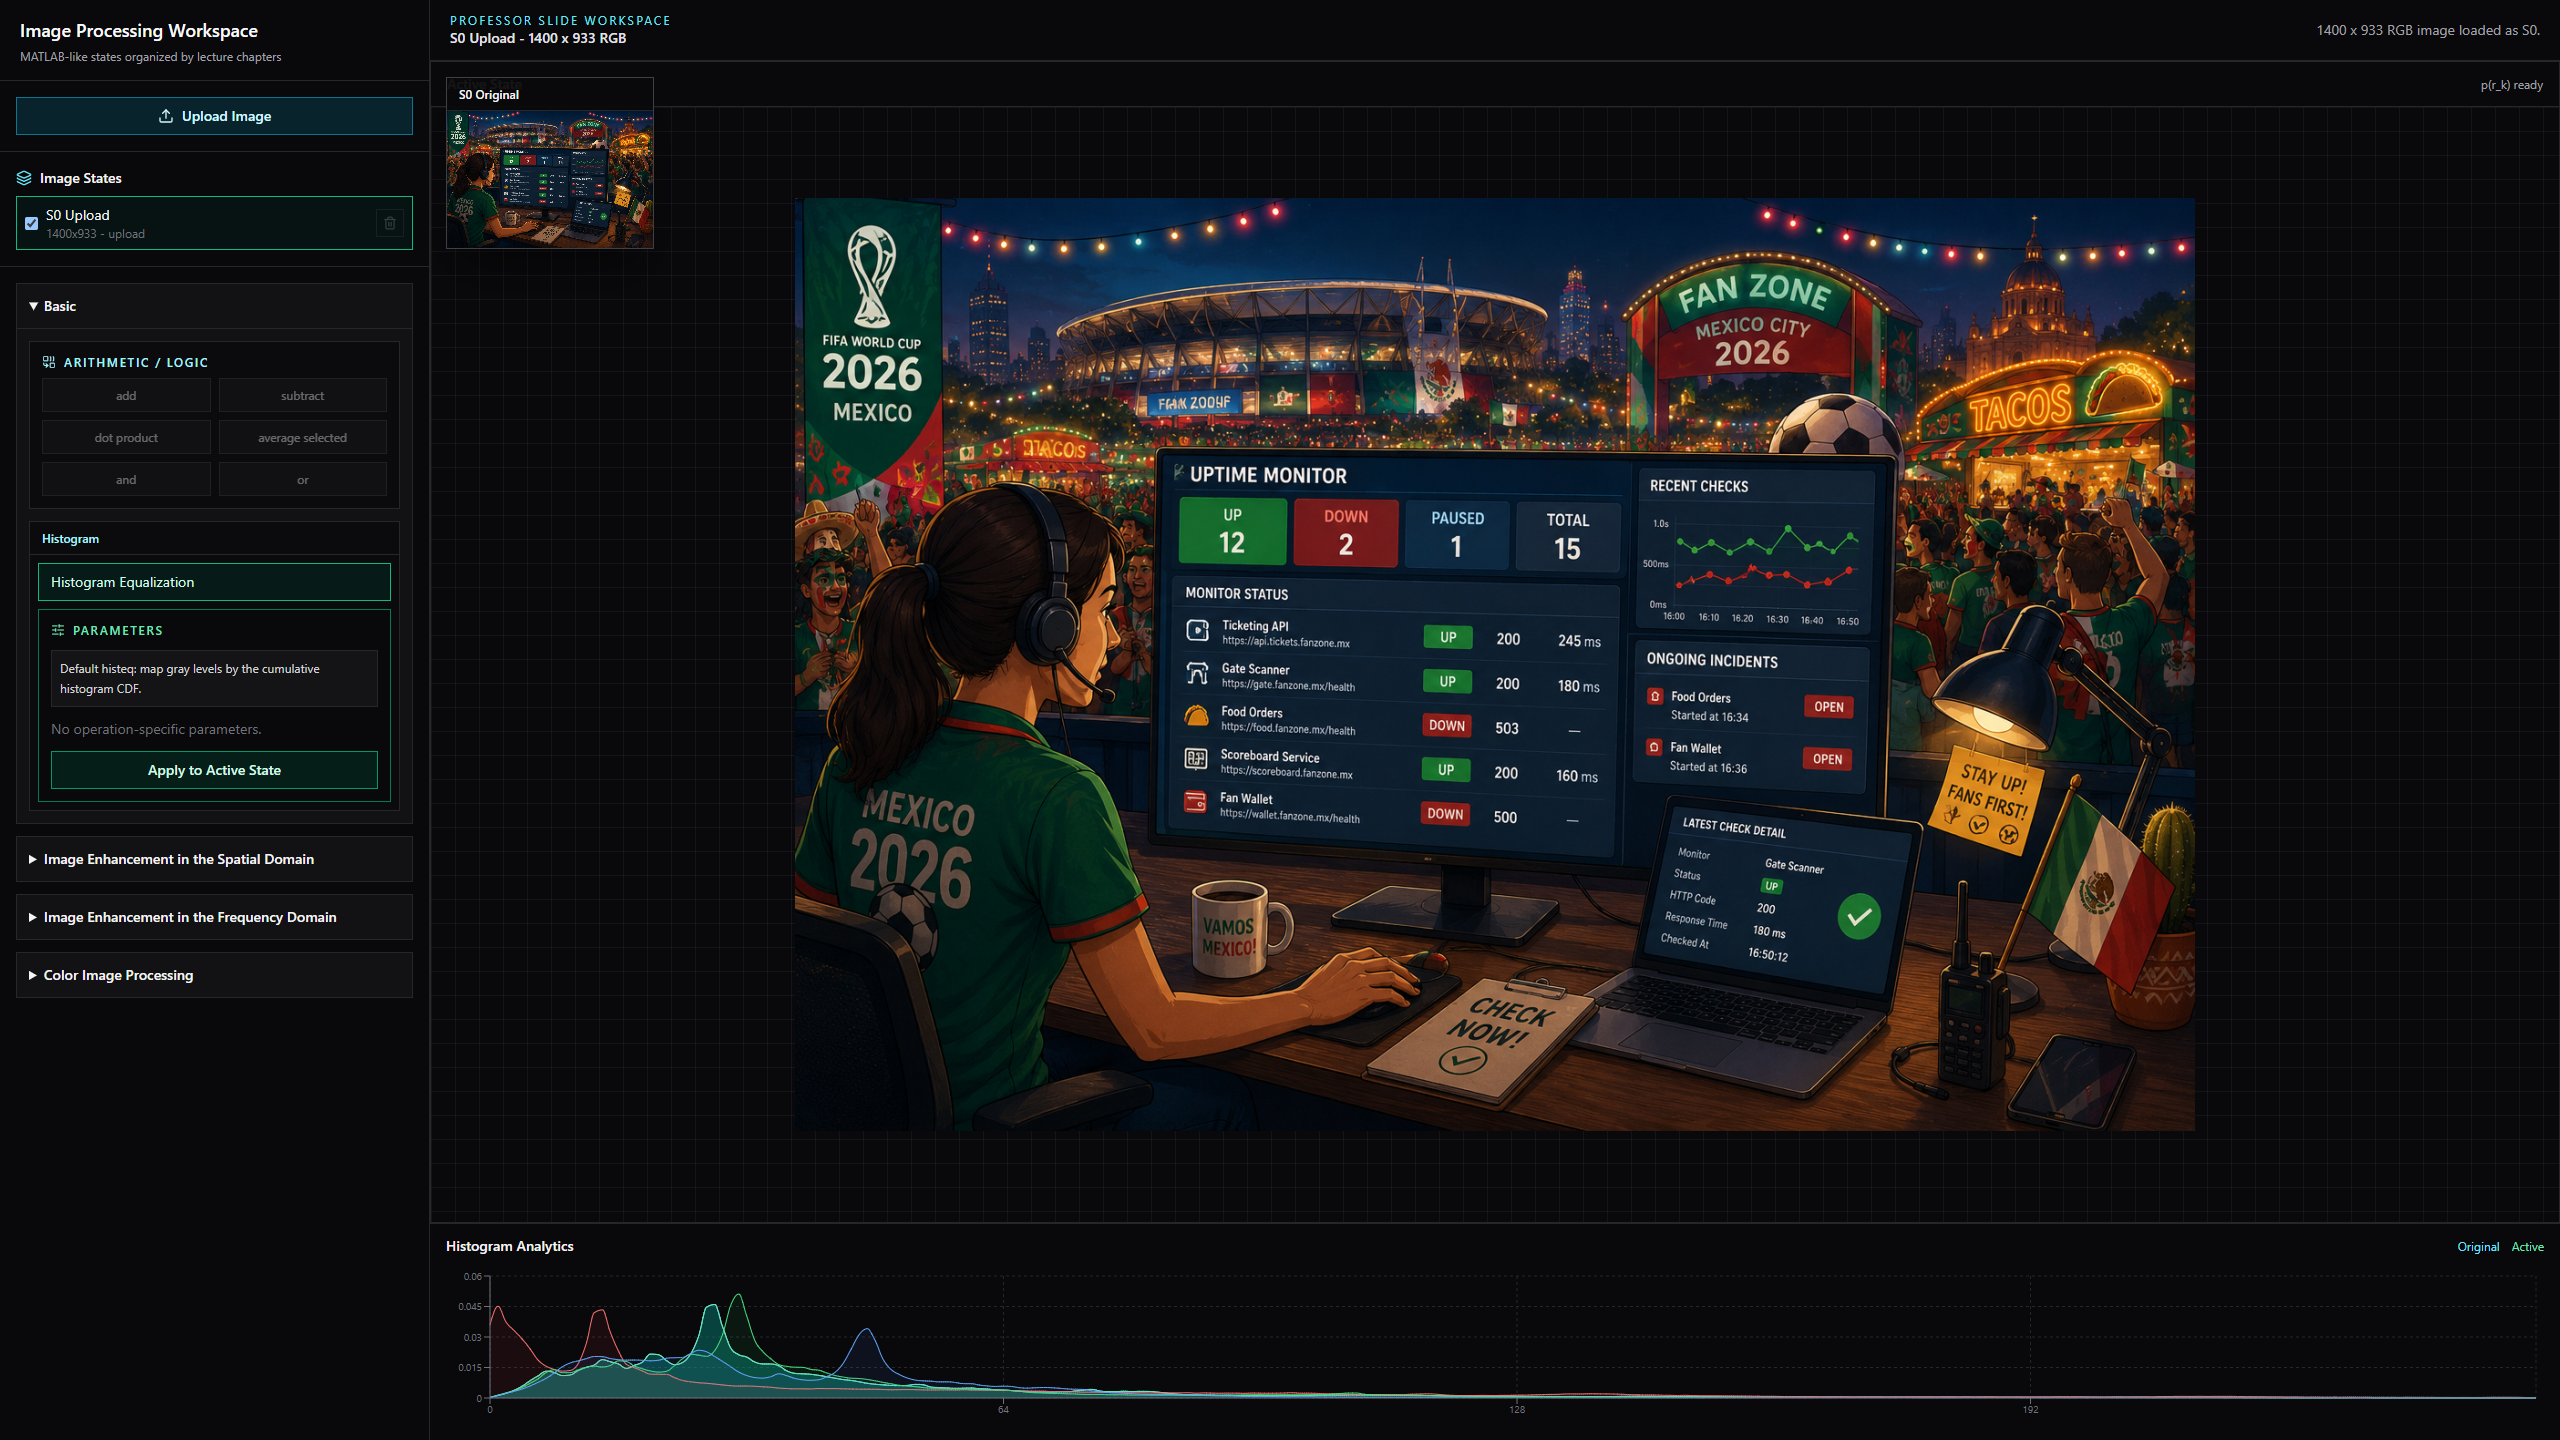Expand Color Image Processing section

coord(214,975)
